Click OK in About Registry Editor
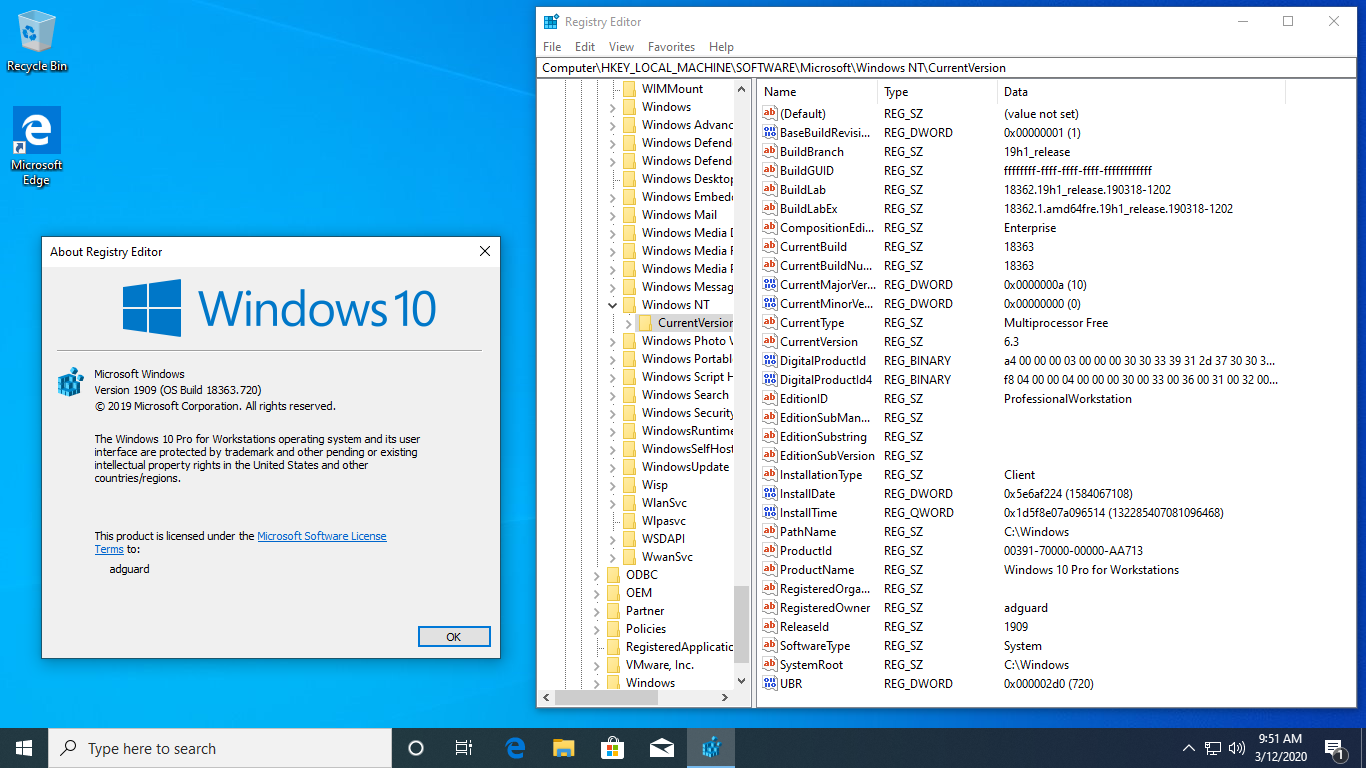 [454, 636]
